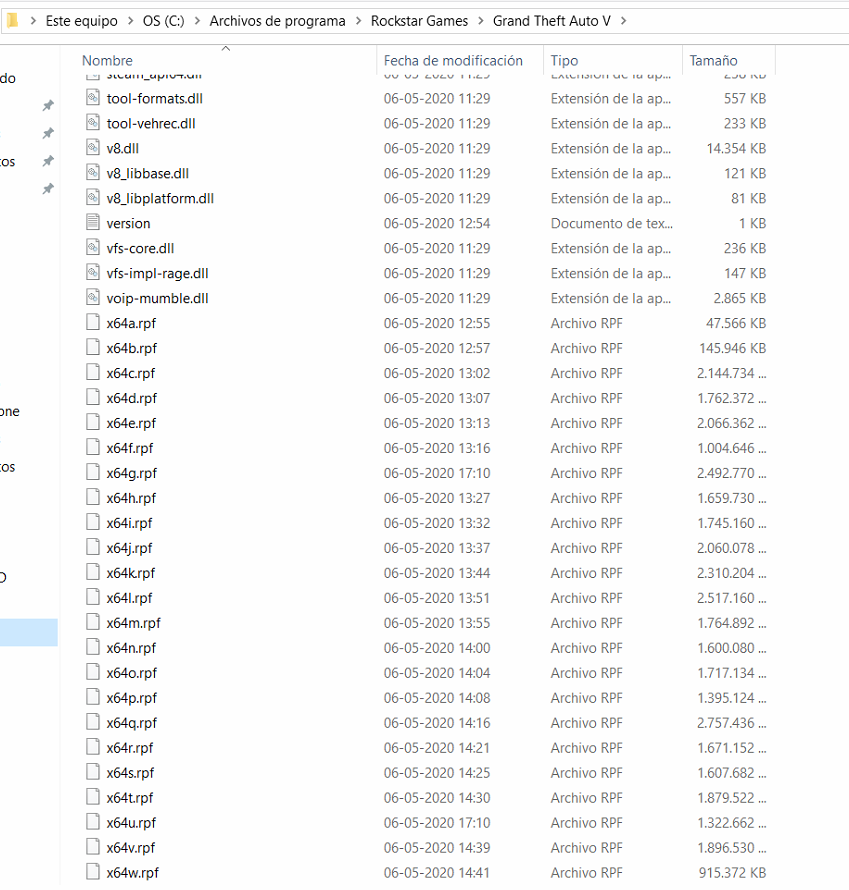Click the date 06-05-2020 14:41

click(437, 873)
